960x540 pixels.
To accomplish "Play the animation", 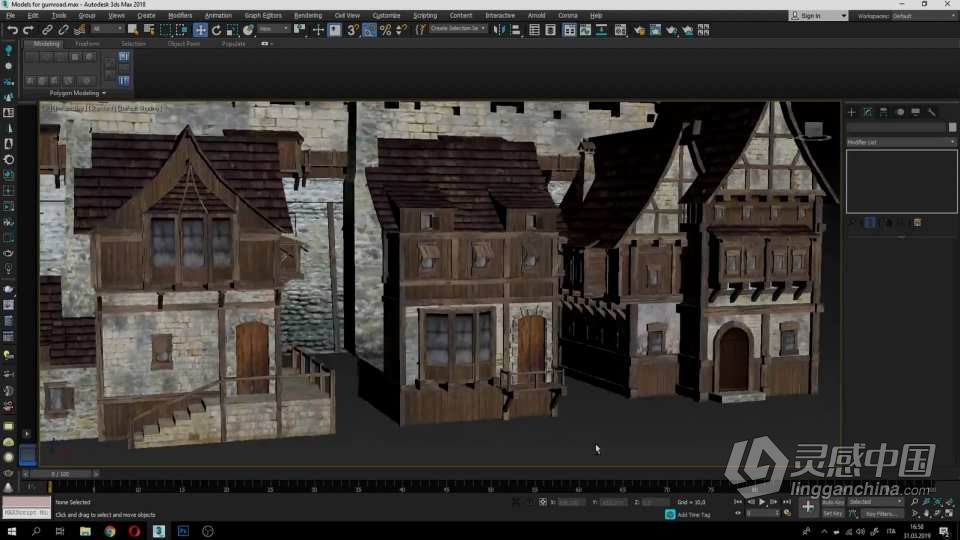I will [x=762, y=502].
